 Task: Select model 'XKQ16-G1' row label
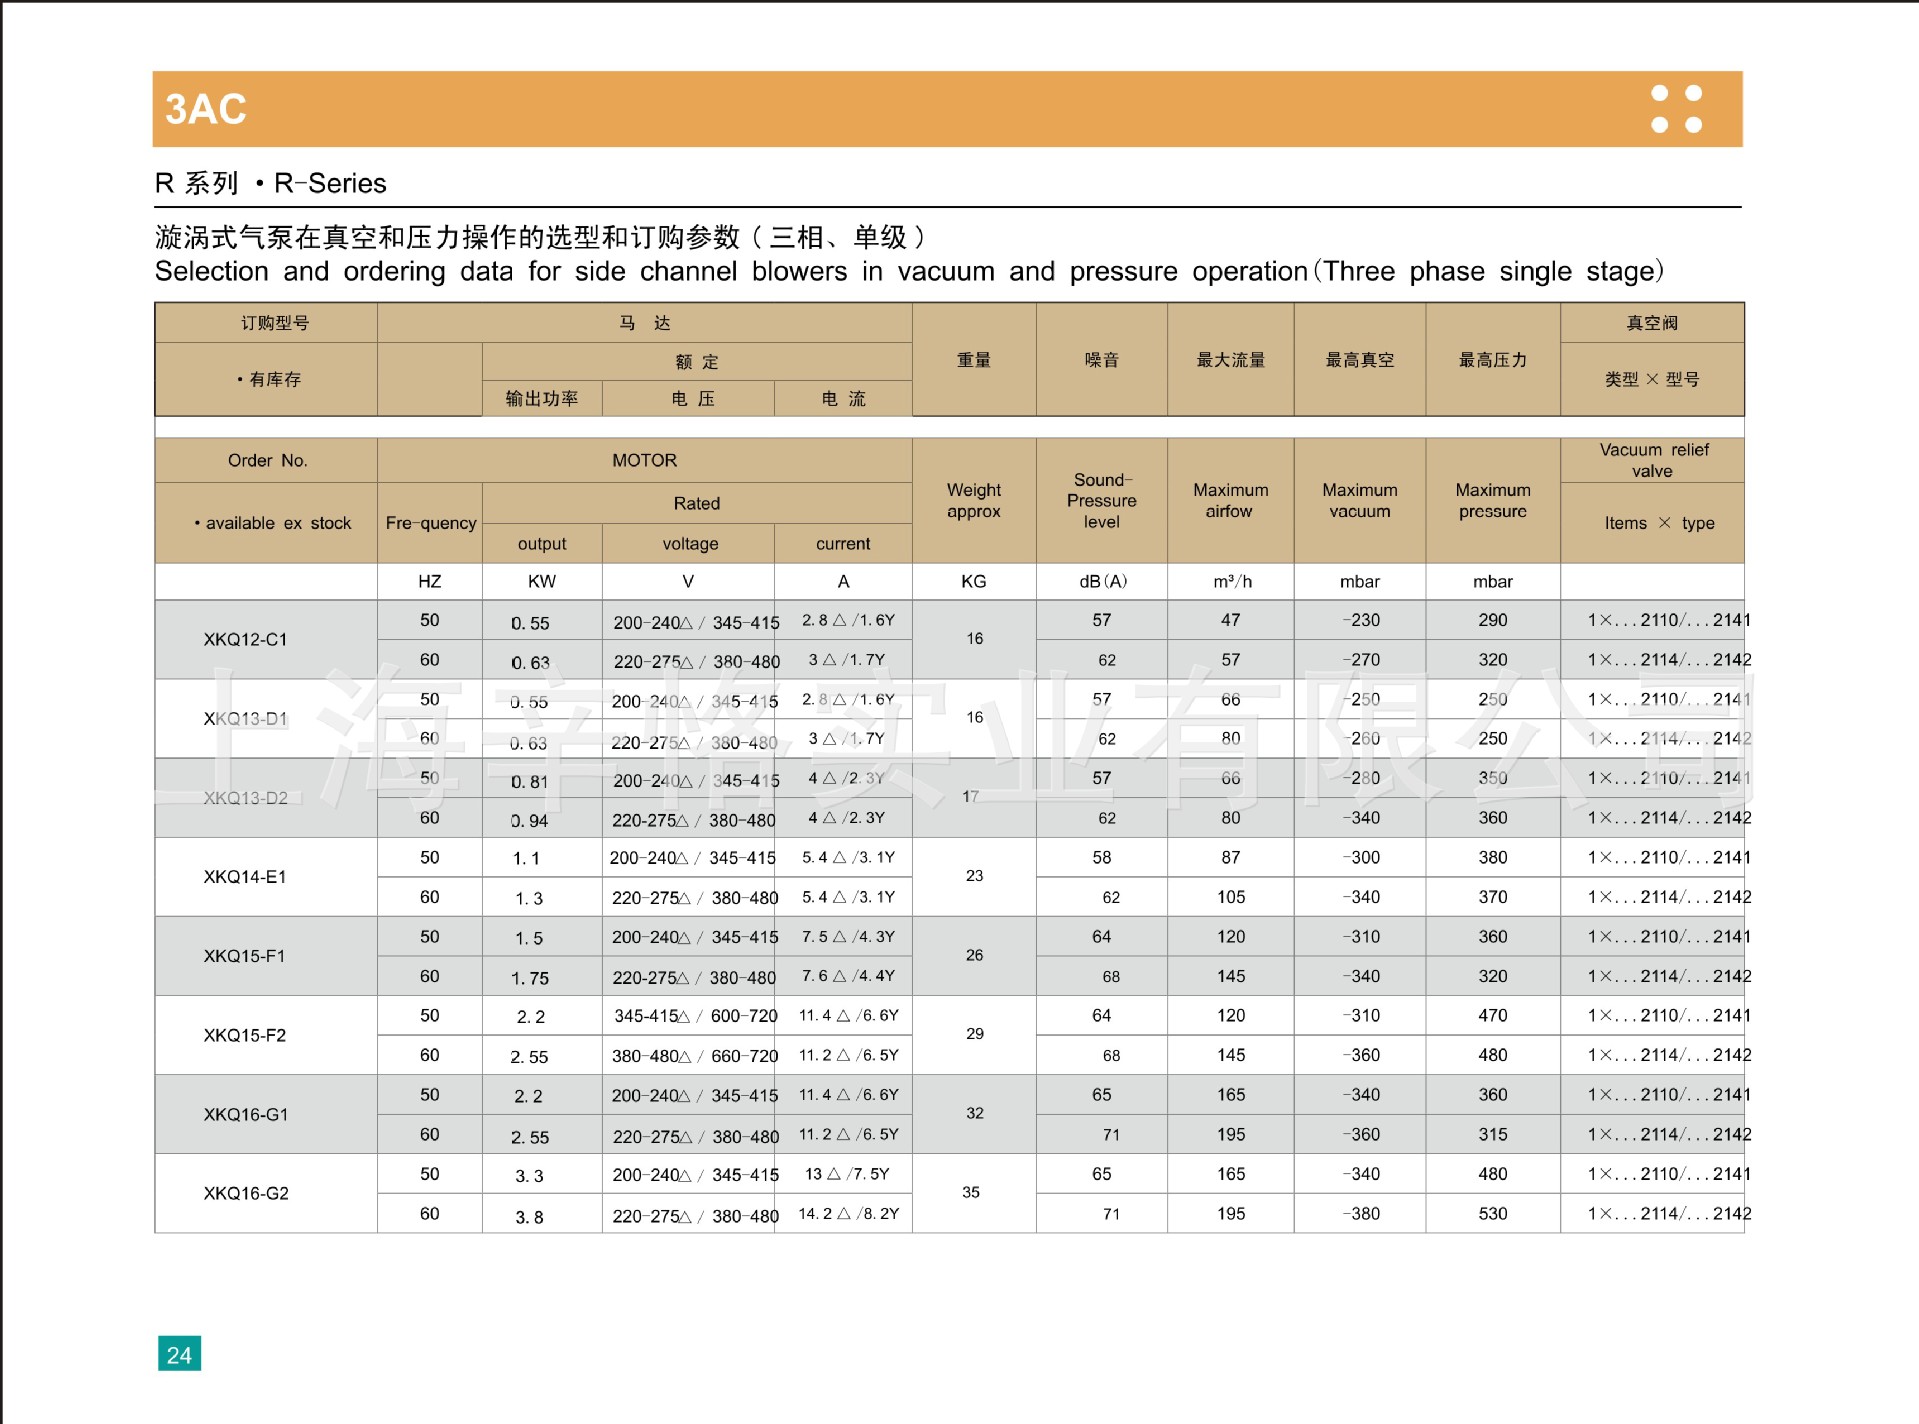click(246, 1114)
